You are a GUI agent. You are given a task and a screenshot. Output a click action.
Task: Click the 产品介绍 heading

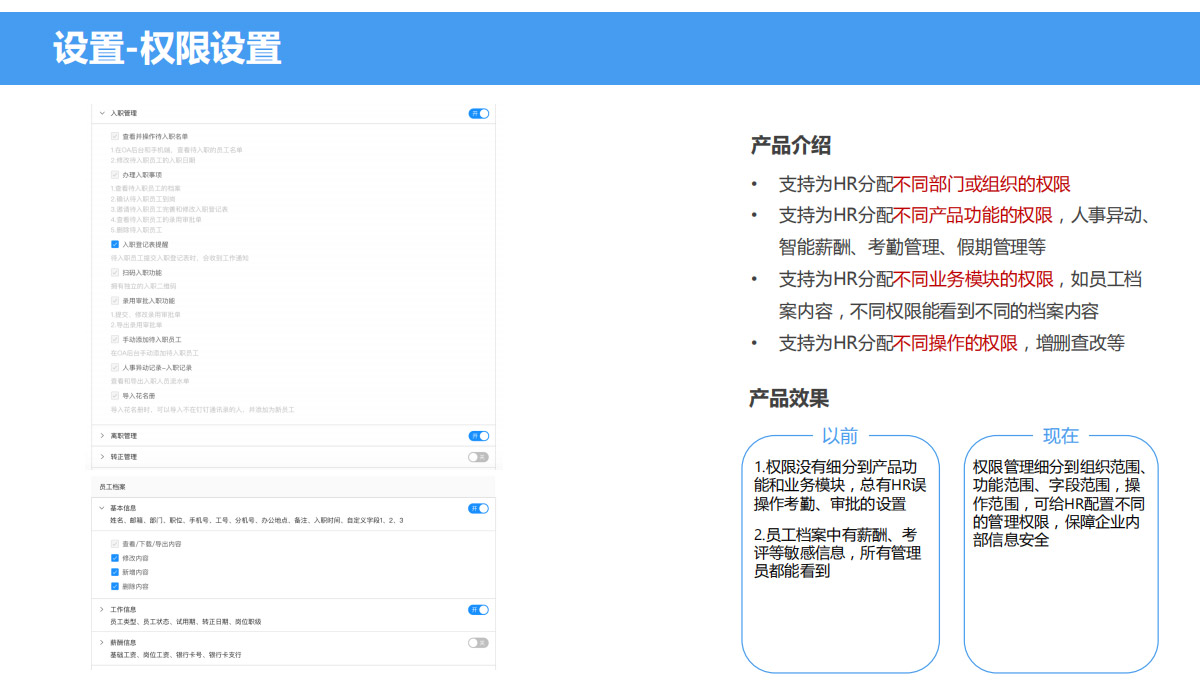click(790, 146)
